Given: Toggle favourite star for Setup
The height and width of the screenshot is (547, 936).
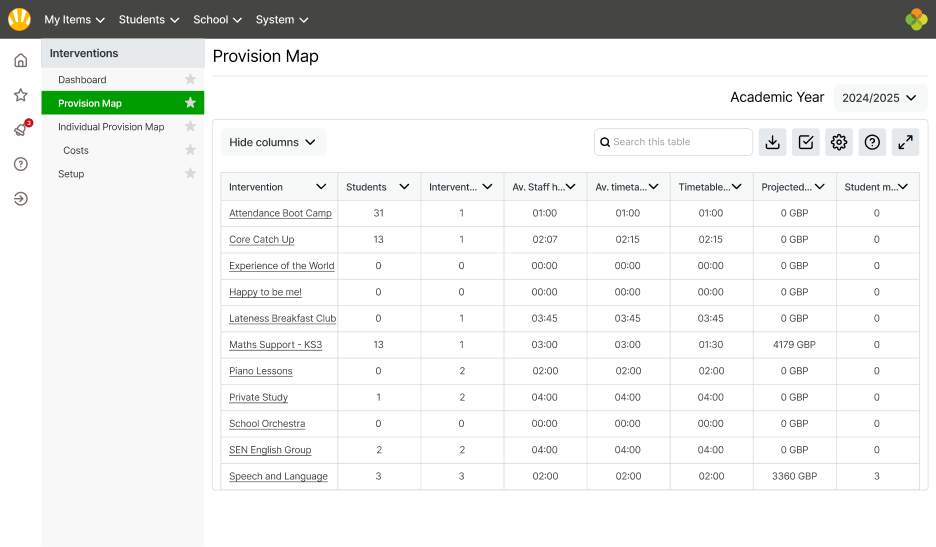Looking at the screenshot, I should (190, 174).
